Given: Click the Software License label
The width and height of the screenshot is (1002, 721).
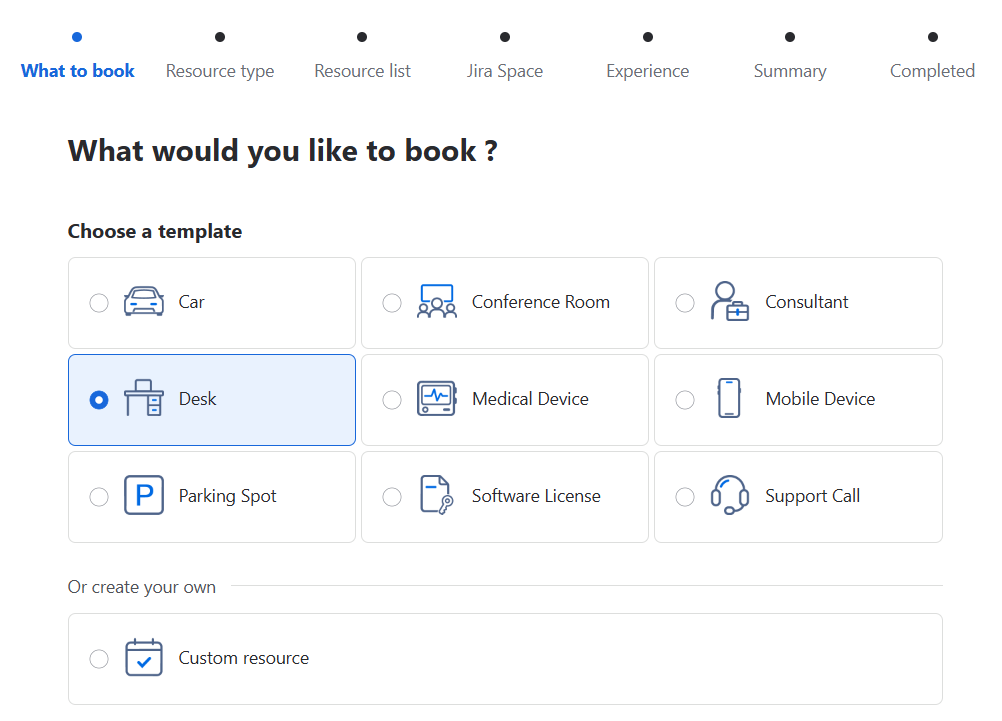Looking at the screenshot, I should pyautogui.click(x=536, y=496).
